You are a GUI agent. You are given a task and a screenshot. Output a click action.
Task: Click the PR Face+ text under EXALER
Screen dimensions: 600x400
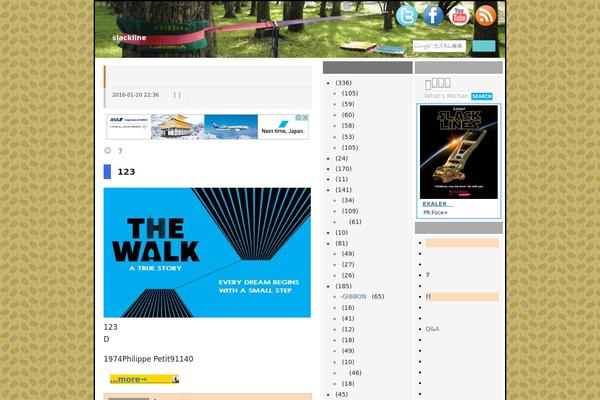pos(435,212)
